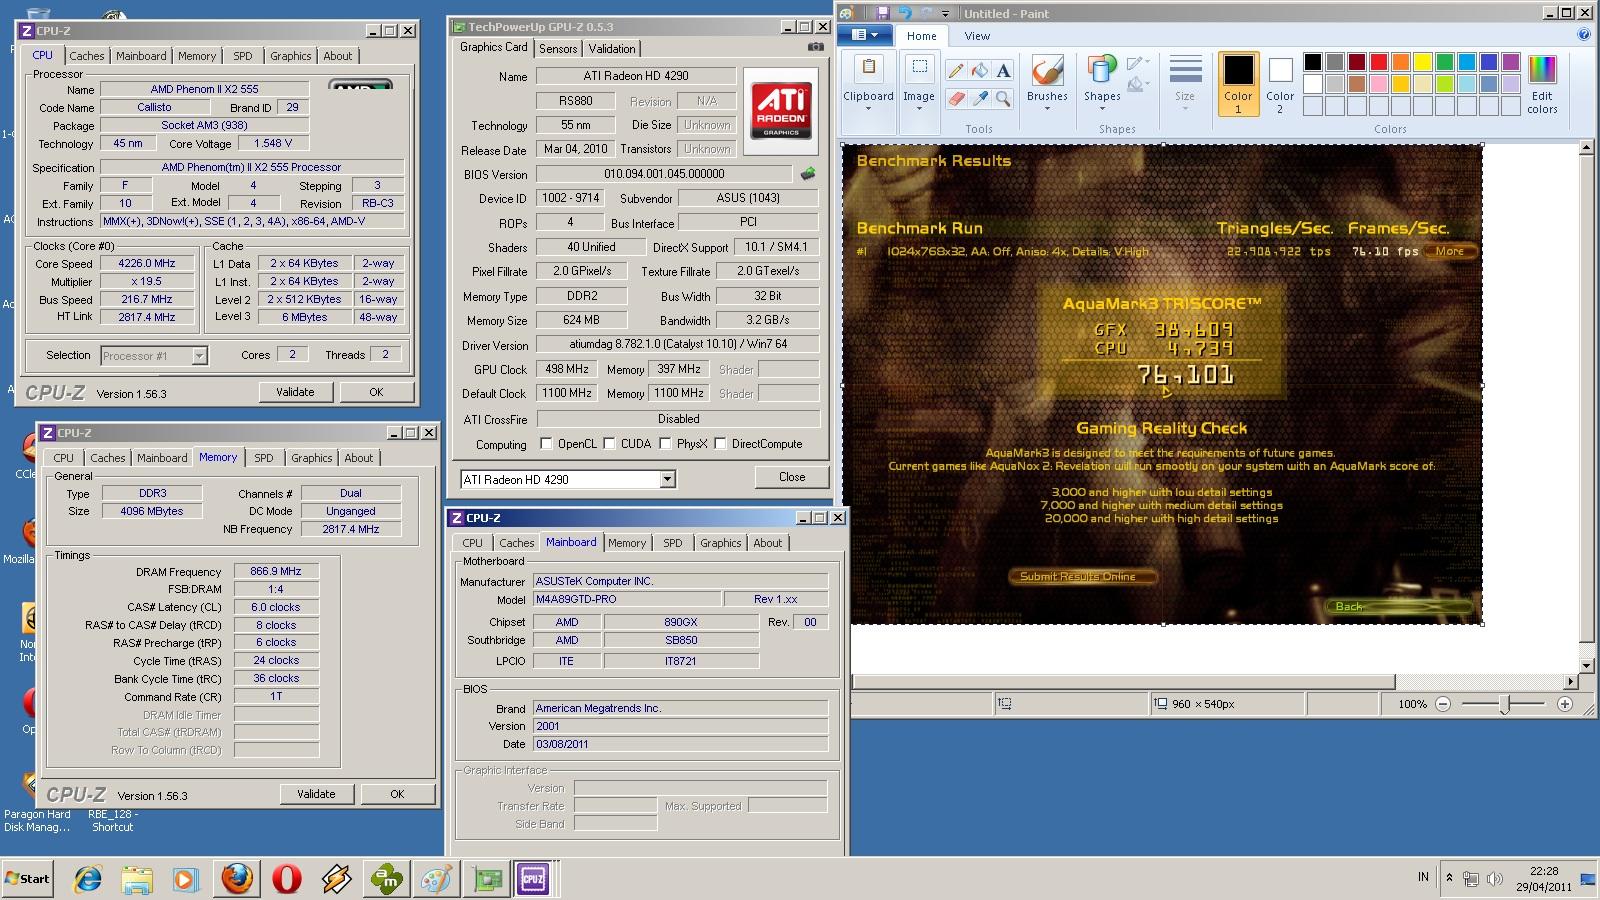Switch to Sensors tab in GPU-Z

[x=558, y=49]
